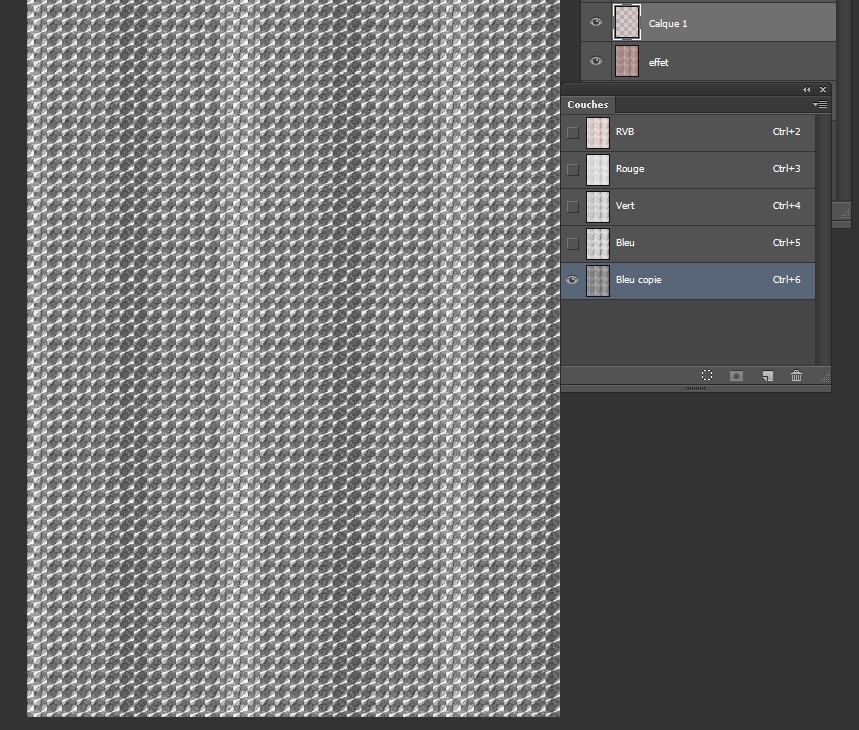The height and width of the screenshot is (730, 859).
Task: Click the Couches panel bottom resize grip
Action: coord(695,388)
